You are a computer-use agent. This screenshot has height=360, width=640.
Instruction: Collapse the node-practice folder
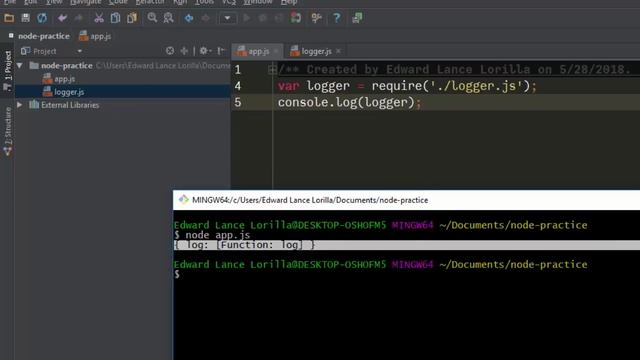pyautogui.click(x=20, y=65)
